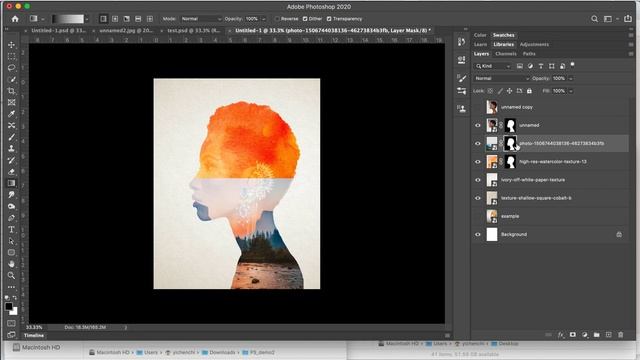Choose the Linear Gradient style
The image size is (640, 360).
pos(103,19)
